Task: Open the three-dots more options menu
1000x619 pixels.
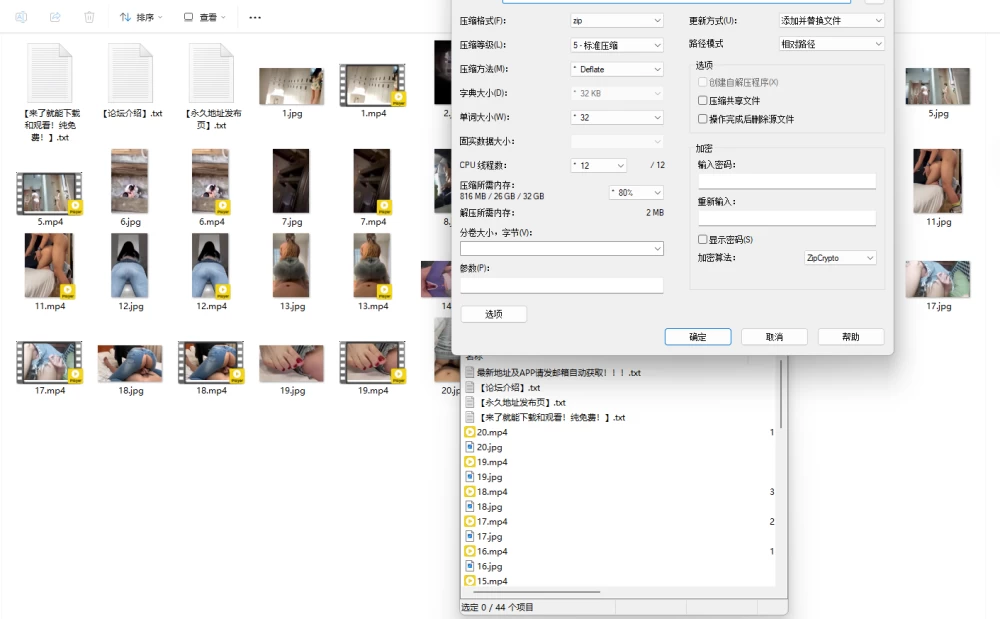Action: pos(255,17)
